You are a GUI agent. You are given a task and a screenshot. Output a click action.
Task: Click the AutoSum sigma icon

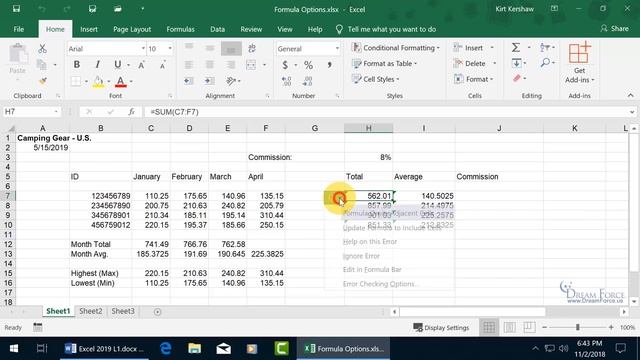coord(516,48)
